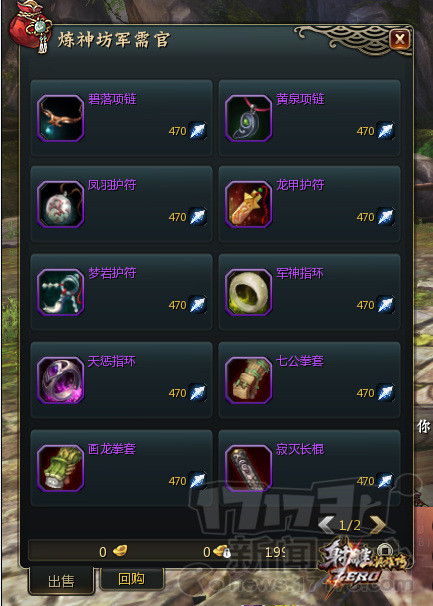The image size is (433, 606).
Task: Choose the 七公拳套 gloves icon
Action: [249, 380]
